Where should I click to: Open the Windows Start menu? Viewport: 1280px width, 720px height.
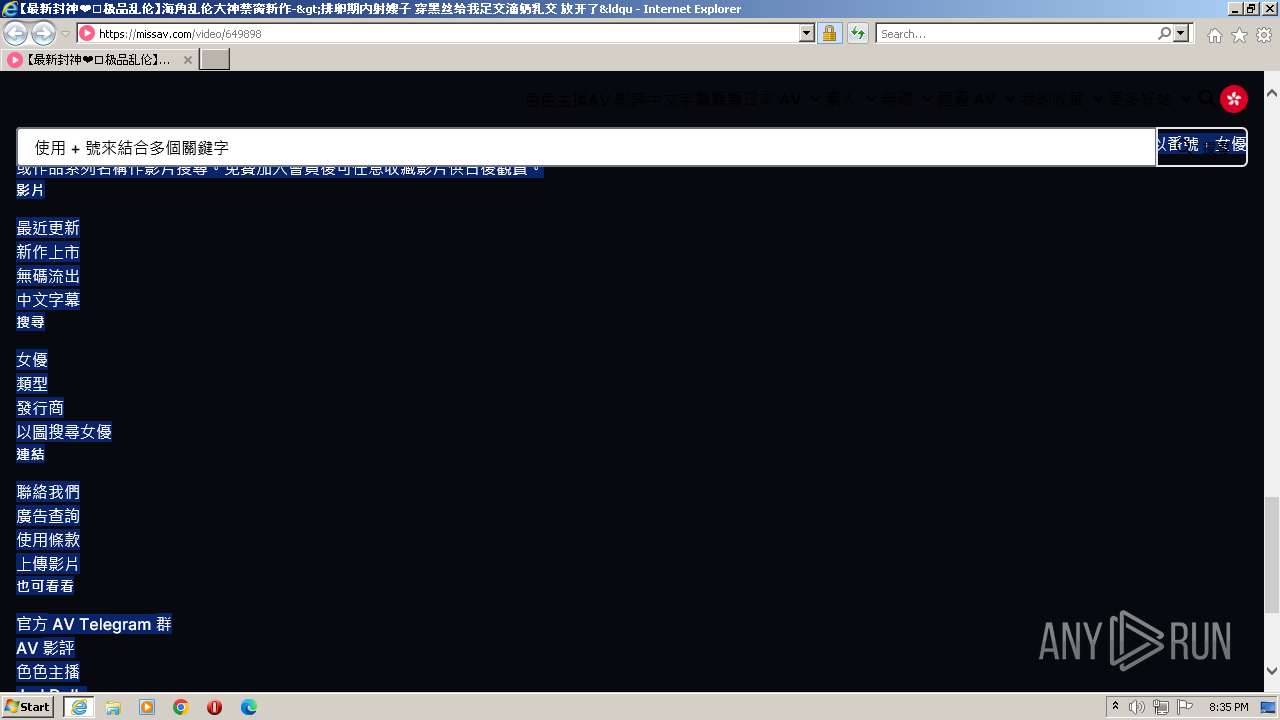click(x=28, y=706)
